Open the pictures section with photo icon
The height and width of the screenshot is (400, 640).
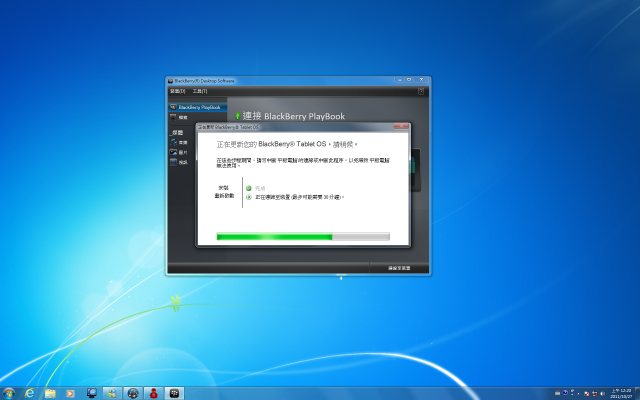pos(179,152)
